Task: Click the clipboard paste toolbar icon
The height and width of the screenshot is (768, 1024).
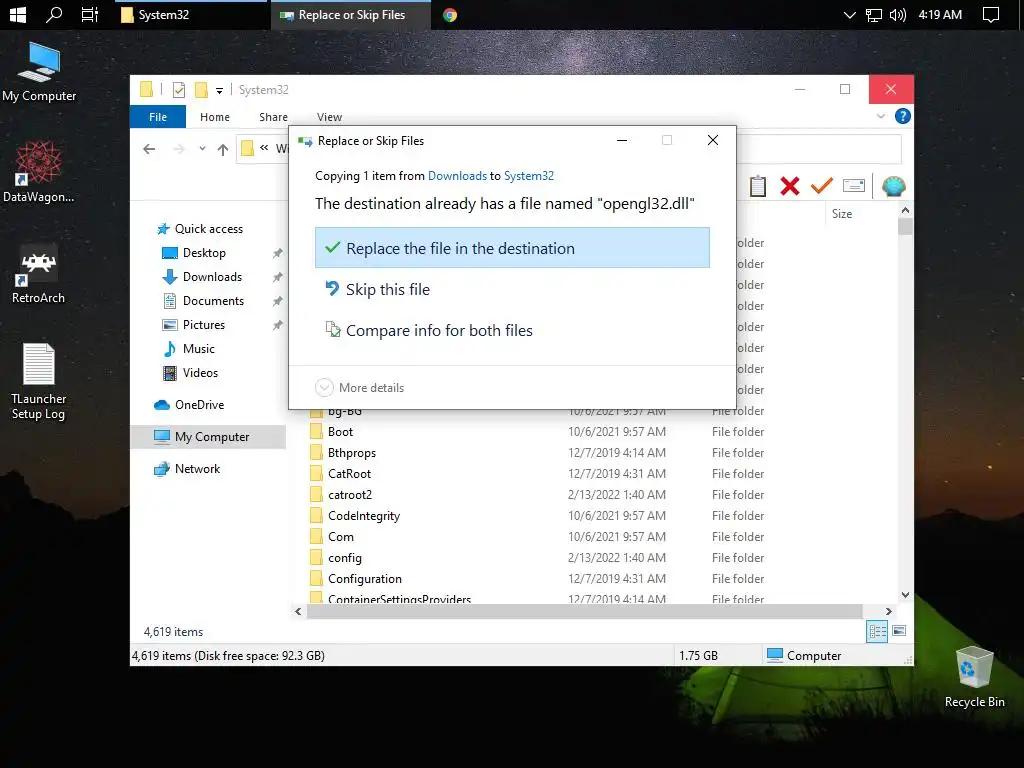Action: 758,186
